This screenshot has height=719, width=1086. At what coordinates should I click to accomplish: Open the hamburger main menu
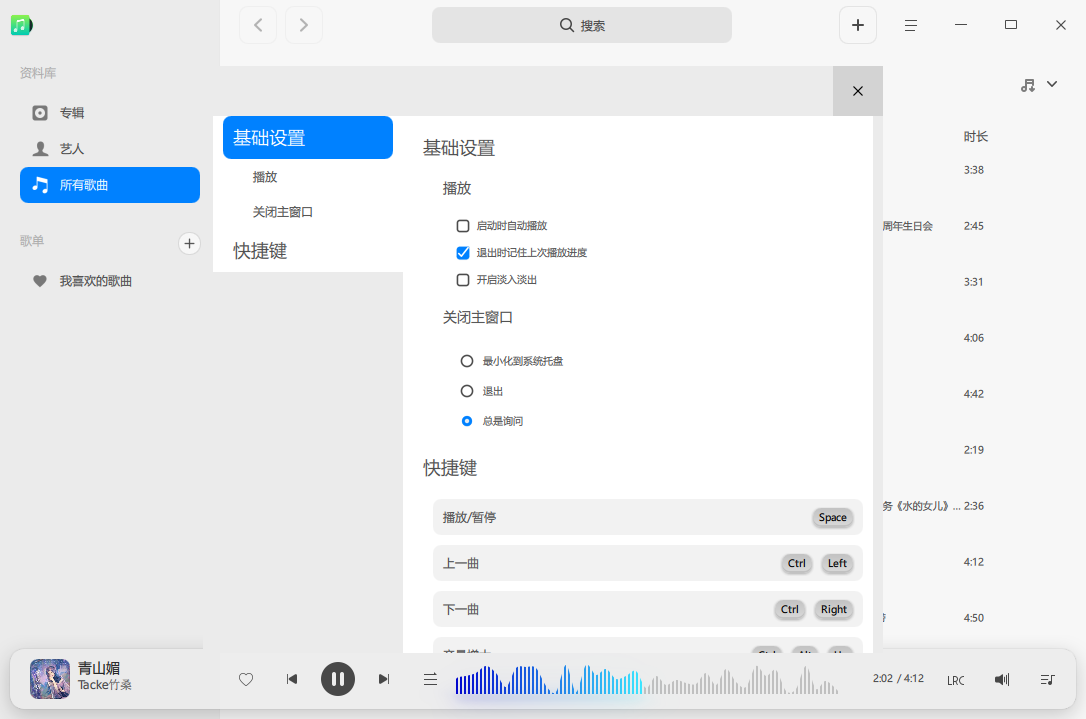[911, 25]
